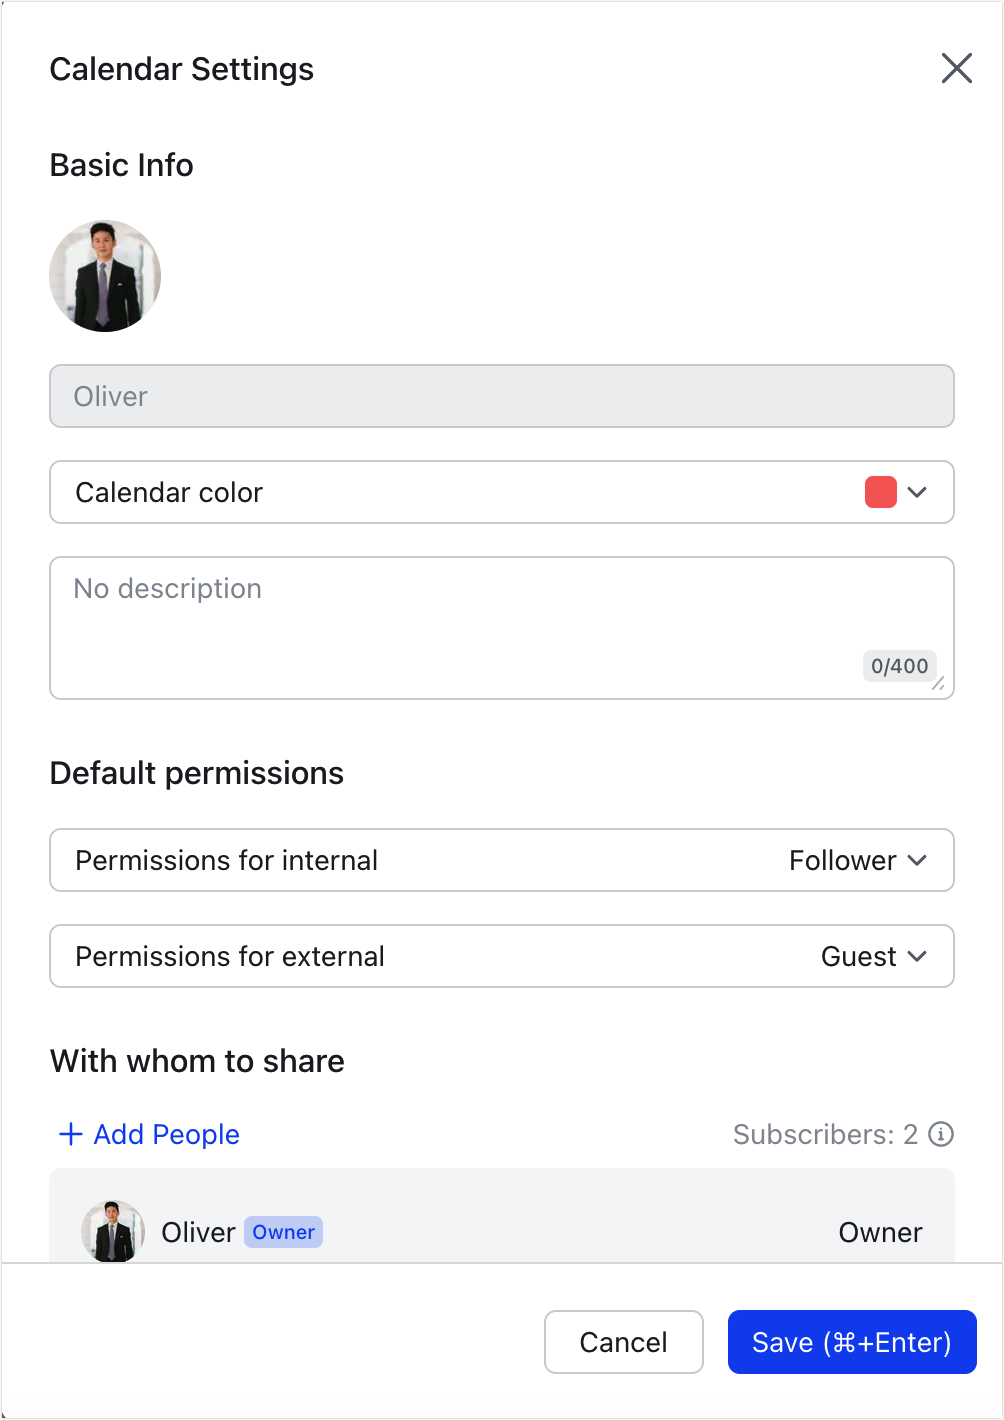Screen dimensions: 1004x1420
Task: Click the Owner badge beside Oliver's name
Action: pyautogui.click(x=283, y=1232)
